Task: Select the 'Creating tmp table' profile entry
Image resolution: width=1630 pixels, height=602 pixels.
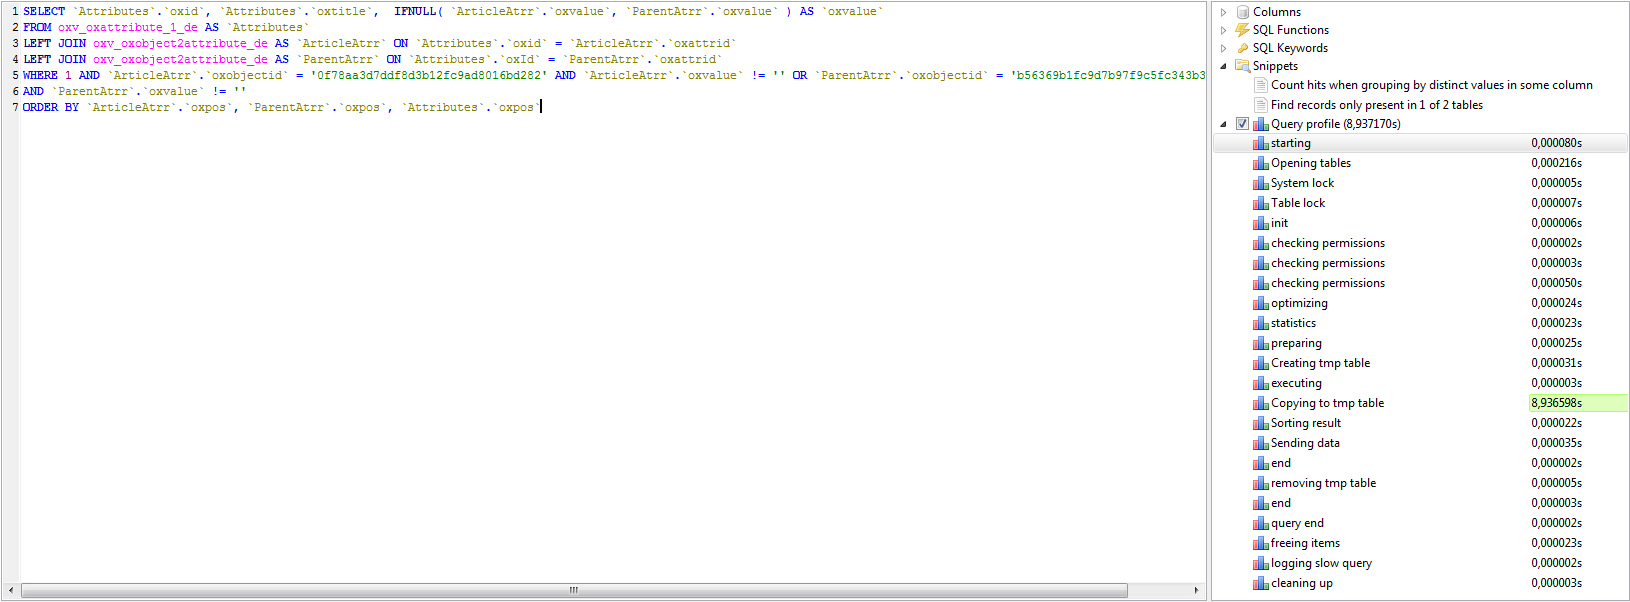Action: click(1320, 363)
